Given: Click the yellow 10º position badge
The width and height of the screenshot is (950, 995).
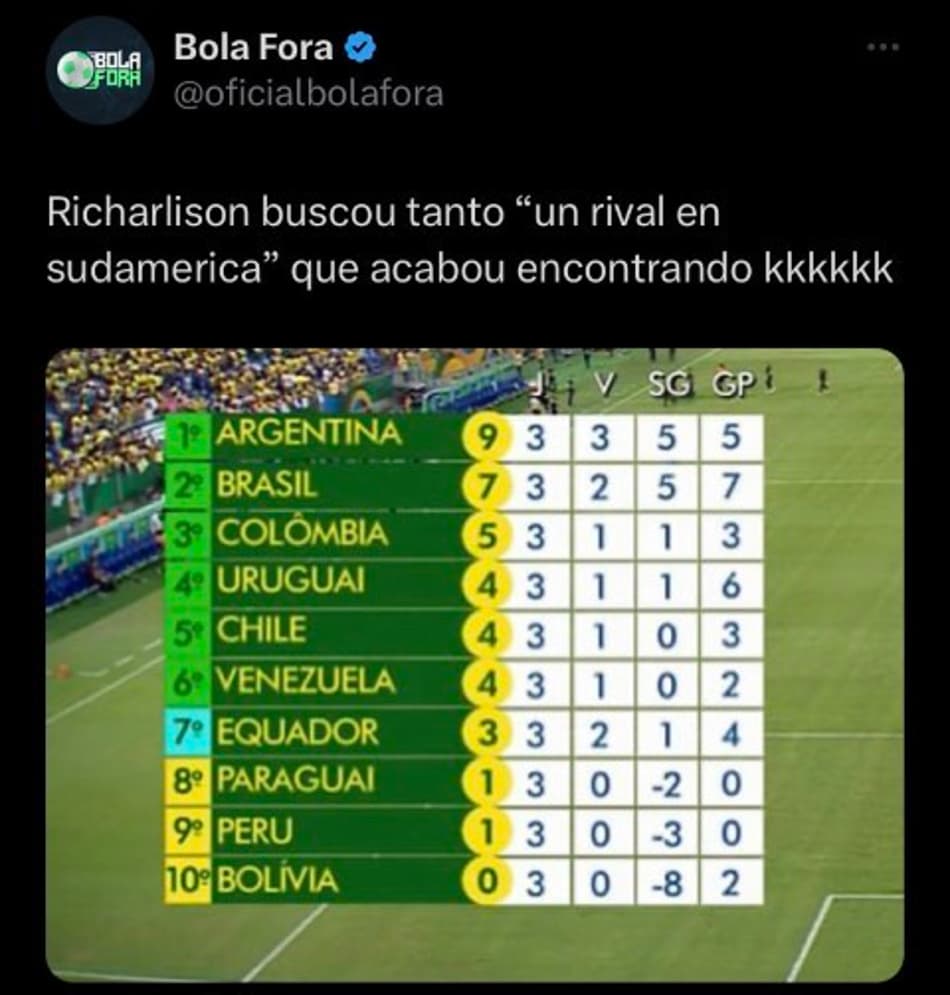Looking at the screenshot, I should click(x=187, y=881).
